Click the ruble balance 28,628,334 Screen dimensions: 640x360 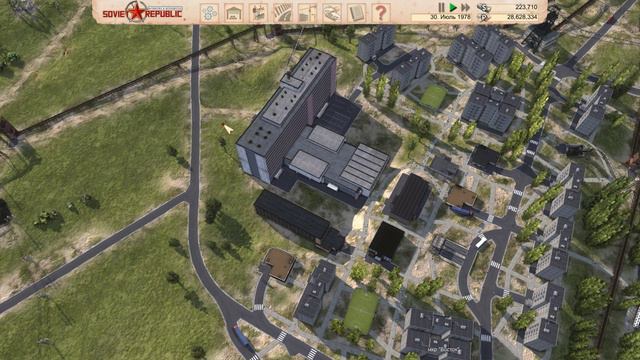click(522, 17)
